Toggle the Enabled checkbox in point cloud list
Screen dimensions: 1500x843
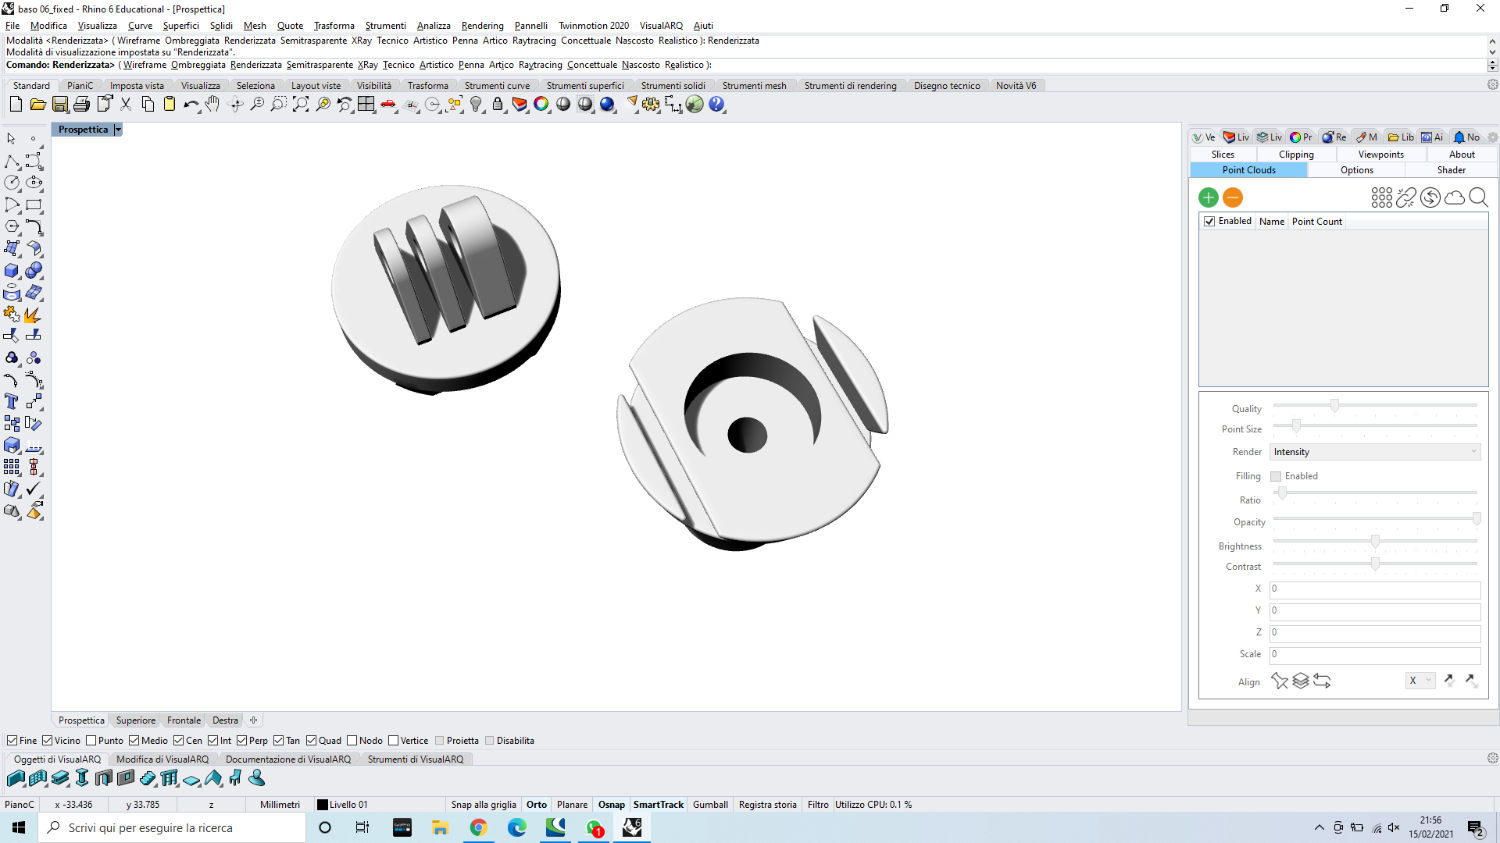(x=1210, y=221)
